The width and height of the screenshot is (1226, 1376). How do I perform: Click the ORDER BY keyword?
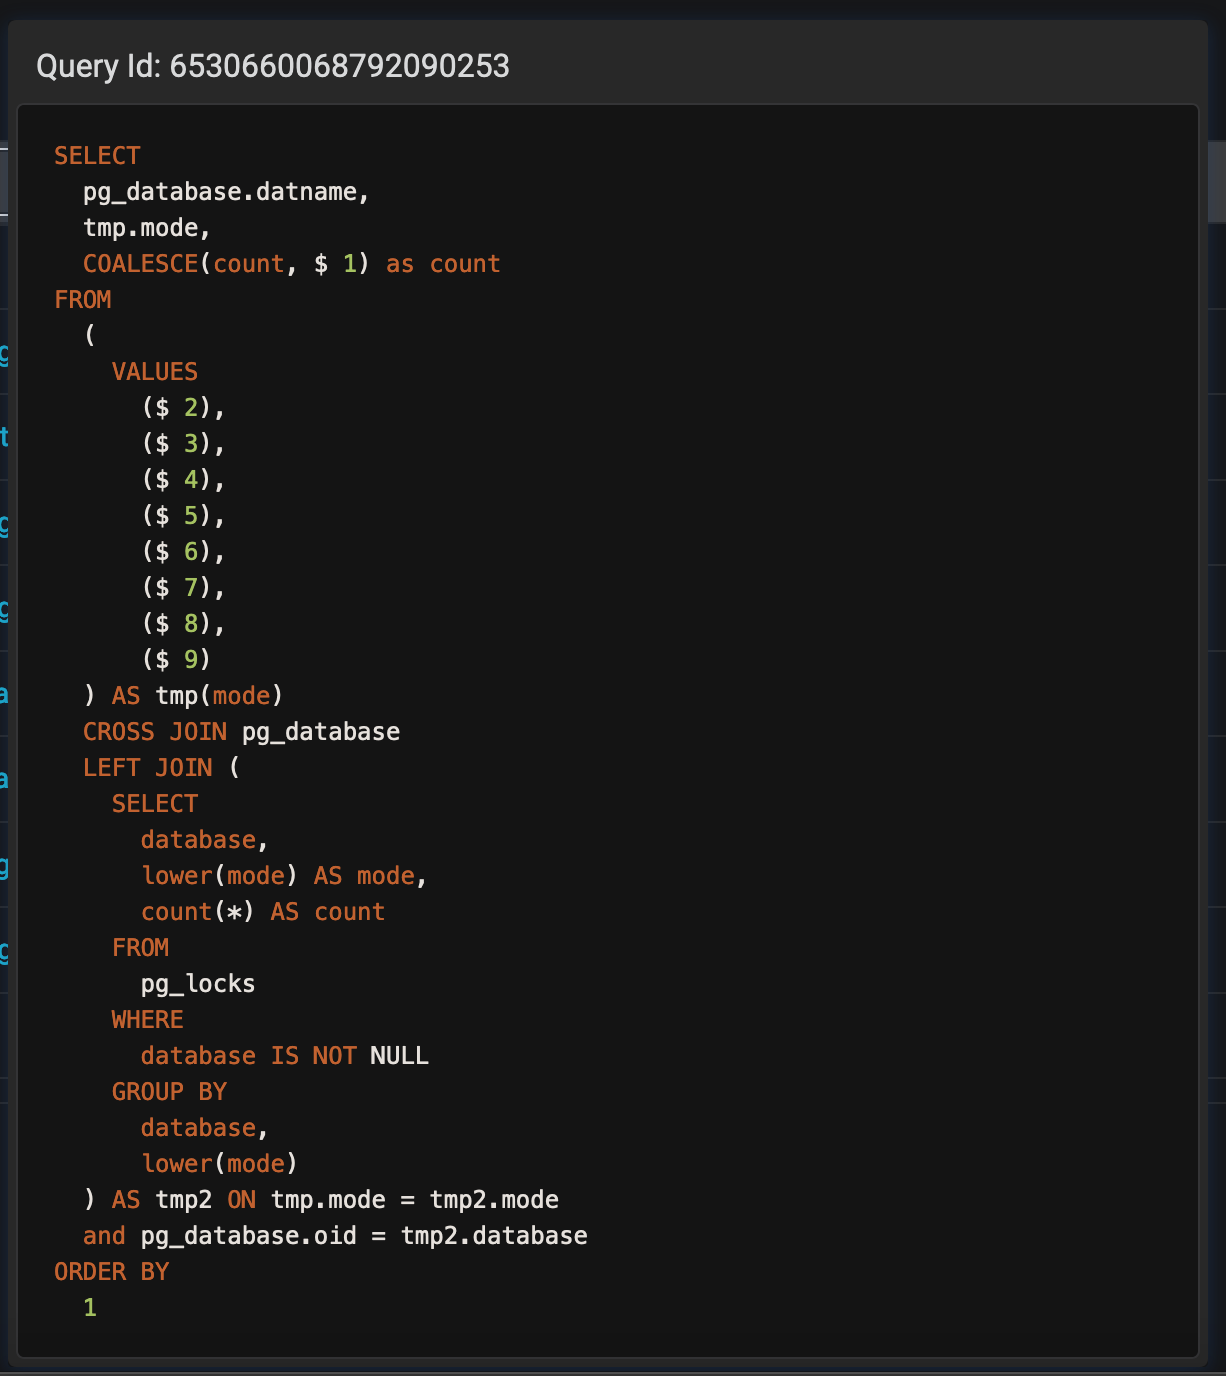111,1272
